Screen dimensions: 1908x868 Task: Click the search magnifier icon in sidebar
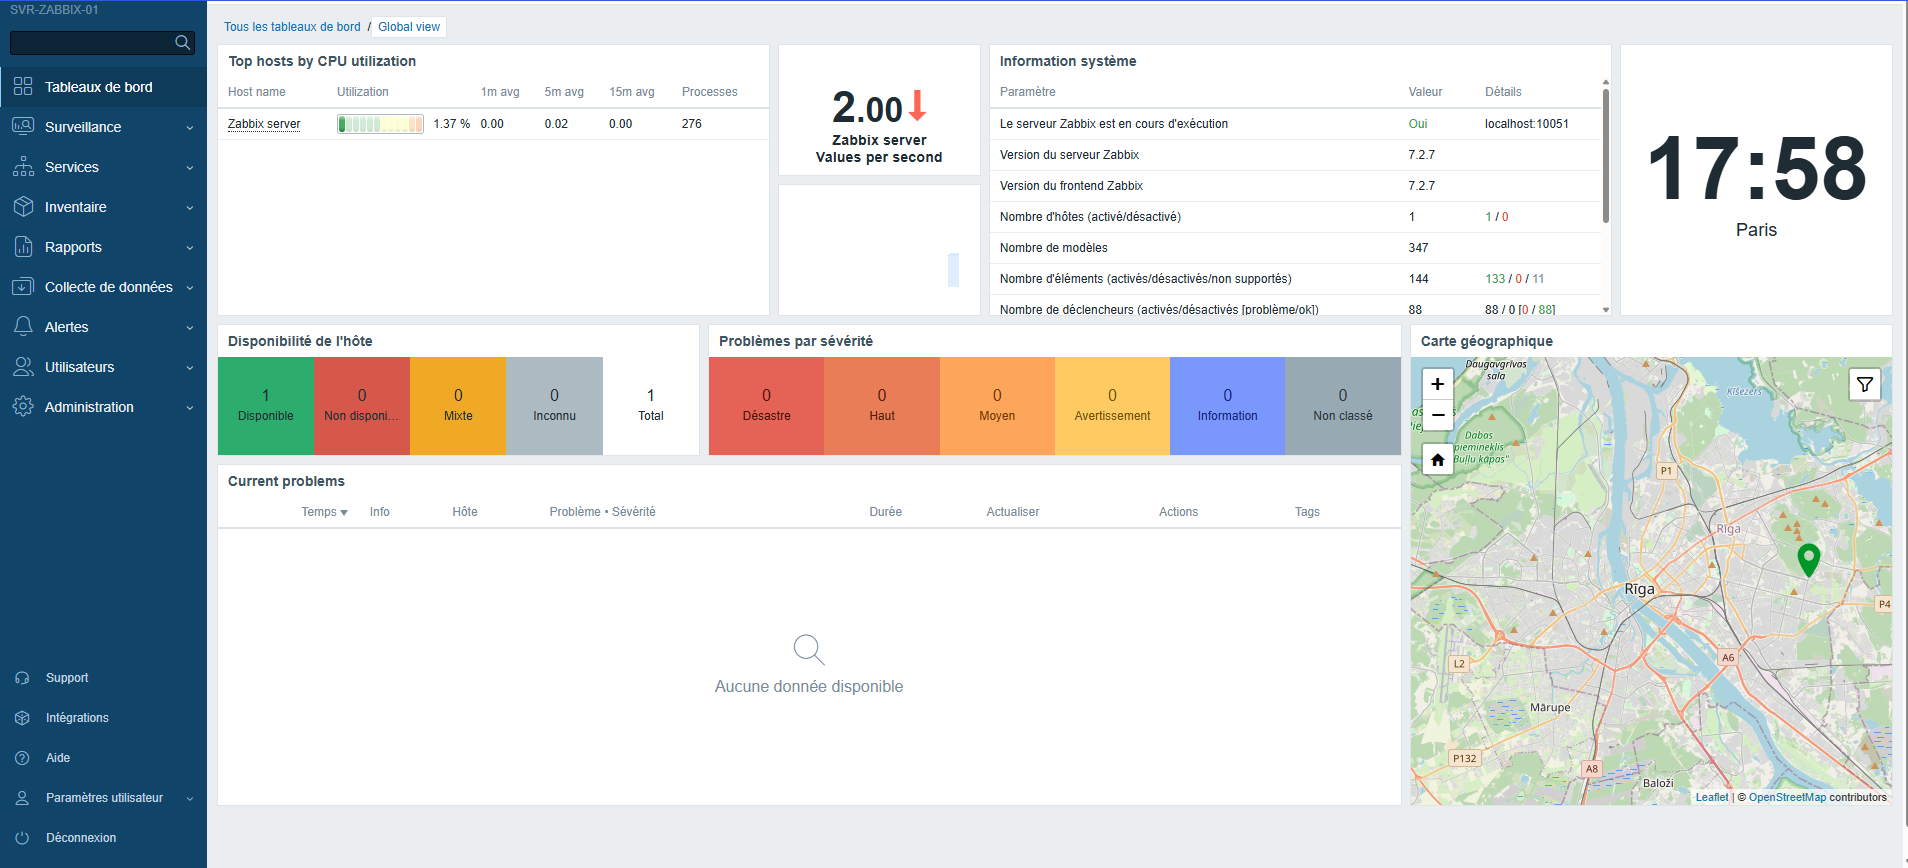click(x=182, y=42)
